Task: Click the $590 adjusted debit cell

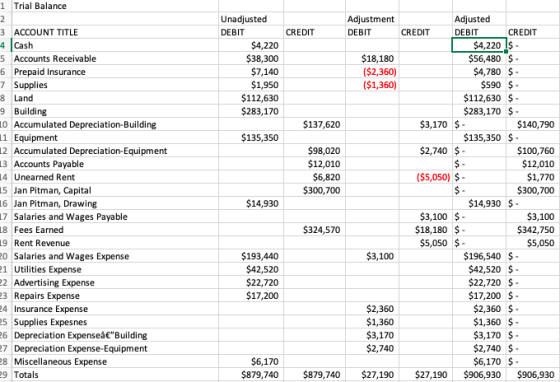Action: click(x=479, y=85)
